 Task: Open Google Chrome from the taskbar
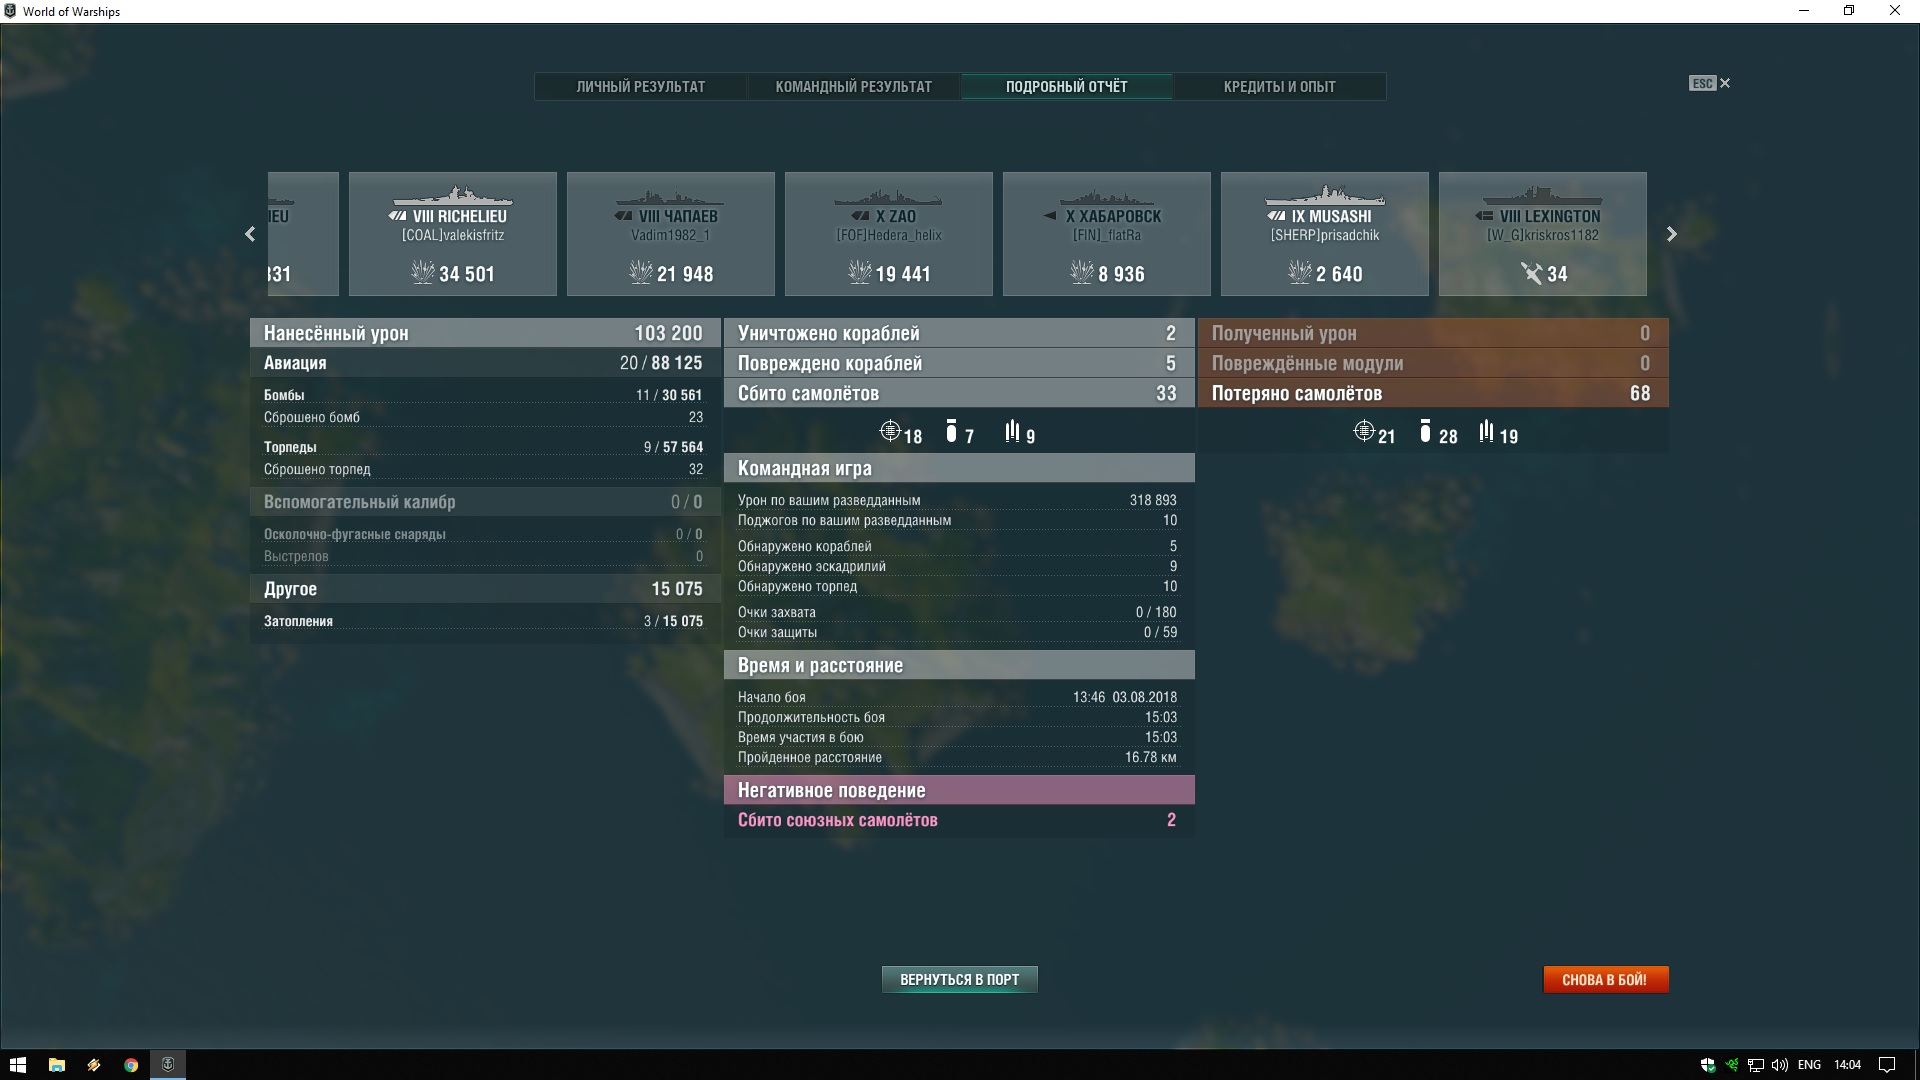coord(131,1065)
